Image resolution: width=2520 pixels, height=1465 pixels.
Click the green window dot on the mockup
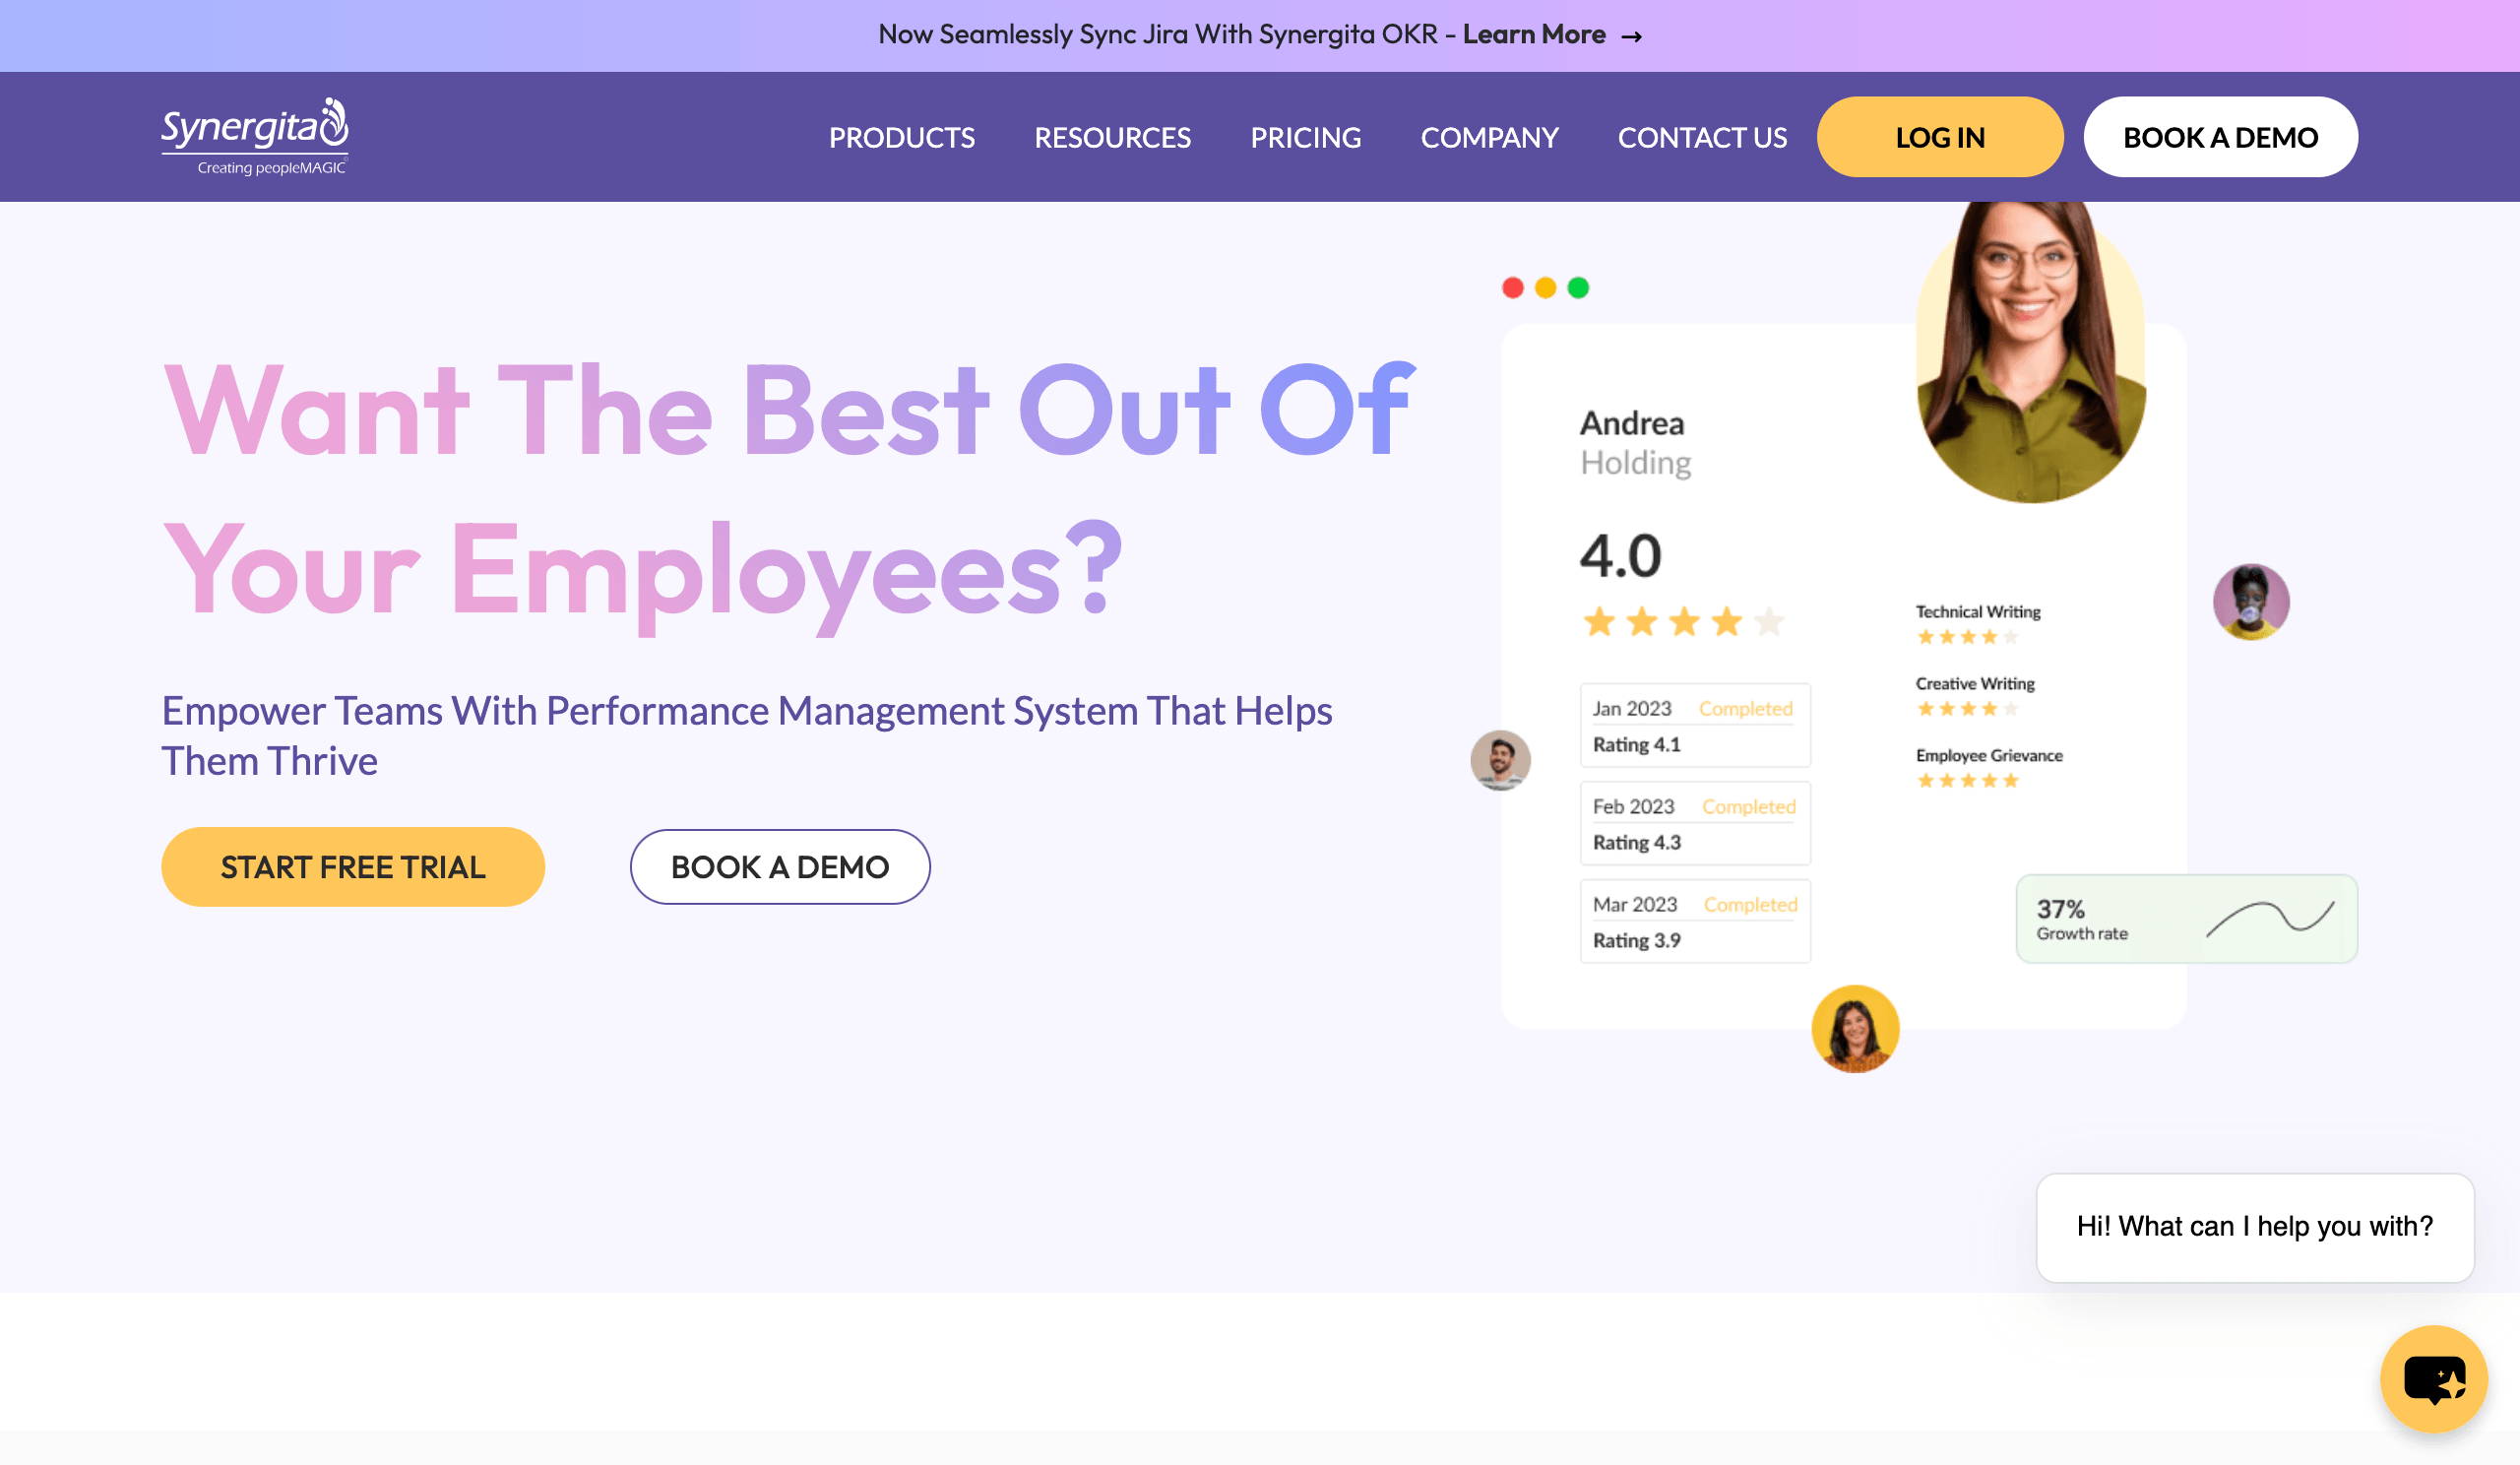tap(1577, 288)
